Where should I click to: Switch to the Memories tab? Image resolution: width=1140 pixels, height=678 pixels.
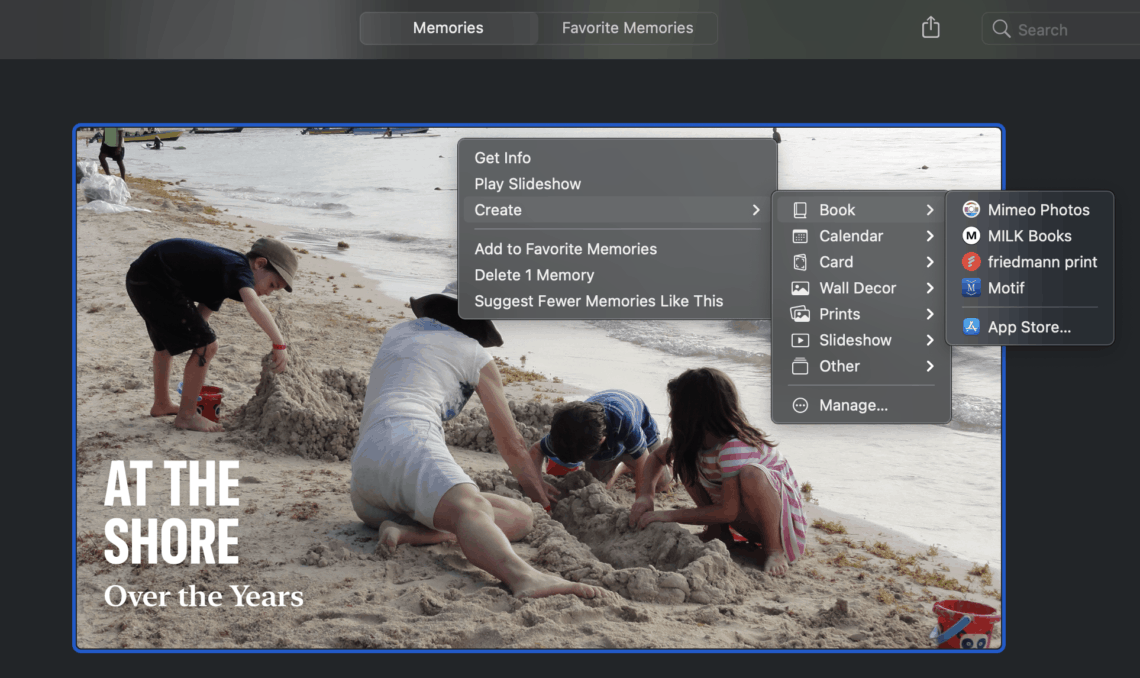[x=449, y=28]
